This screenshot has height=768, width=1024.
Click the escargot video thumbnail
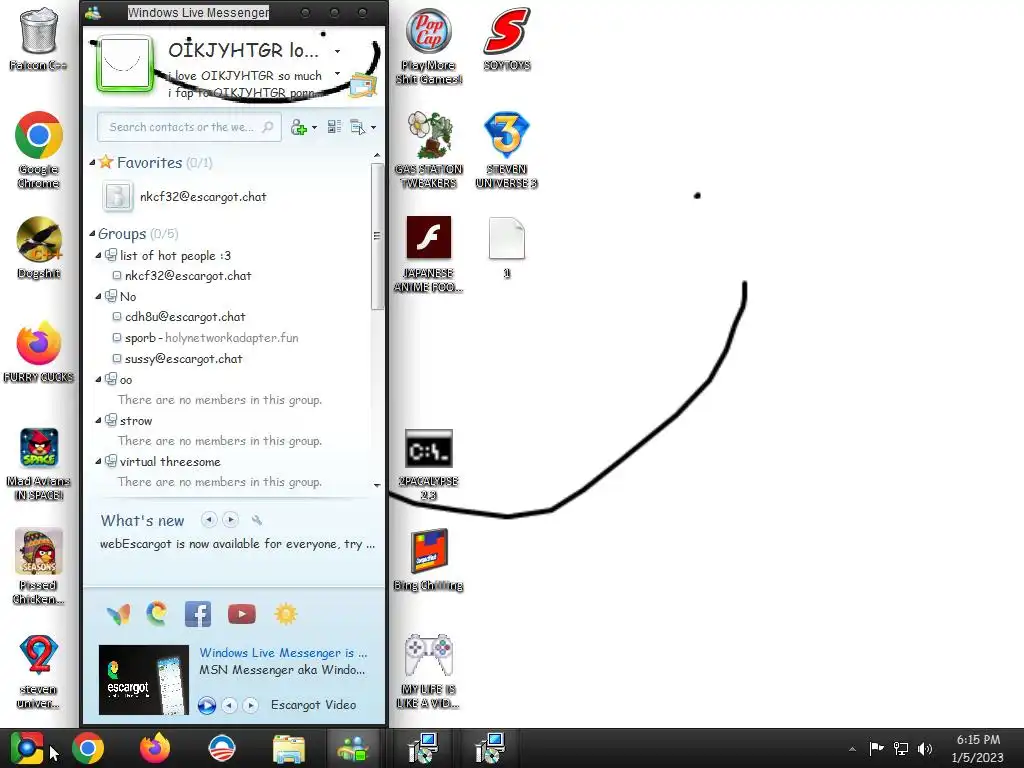(x=144, y=680)
